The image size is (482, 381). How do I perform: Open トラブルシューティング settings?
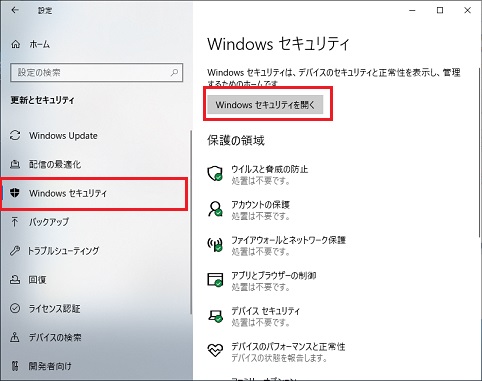(95, 250)
